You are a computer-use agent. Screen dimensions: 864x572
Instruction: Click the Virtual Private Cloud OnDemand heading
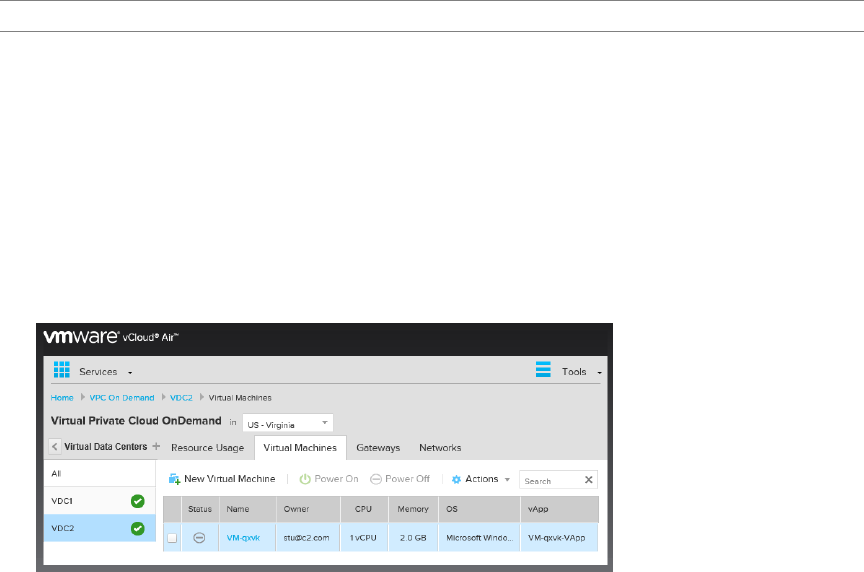coord(136,420)
